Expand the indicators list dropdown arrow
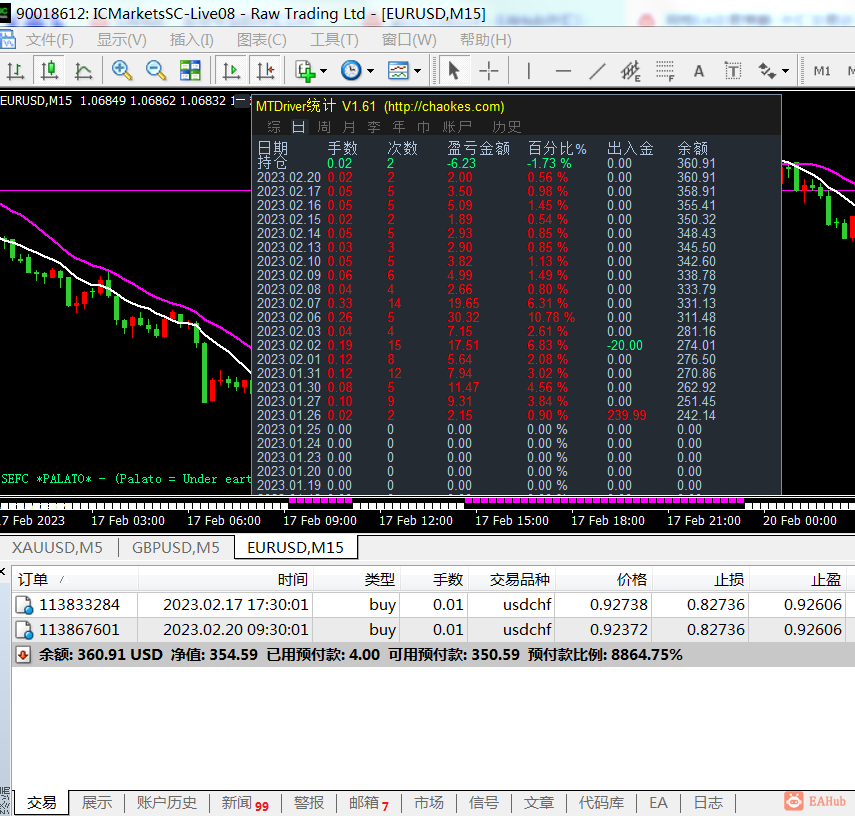 (x=323, y=71)
